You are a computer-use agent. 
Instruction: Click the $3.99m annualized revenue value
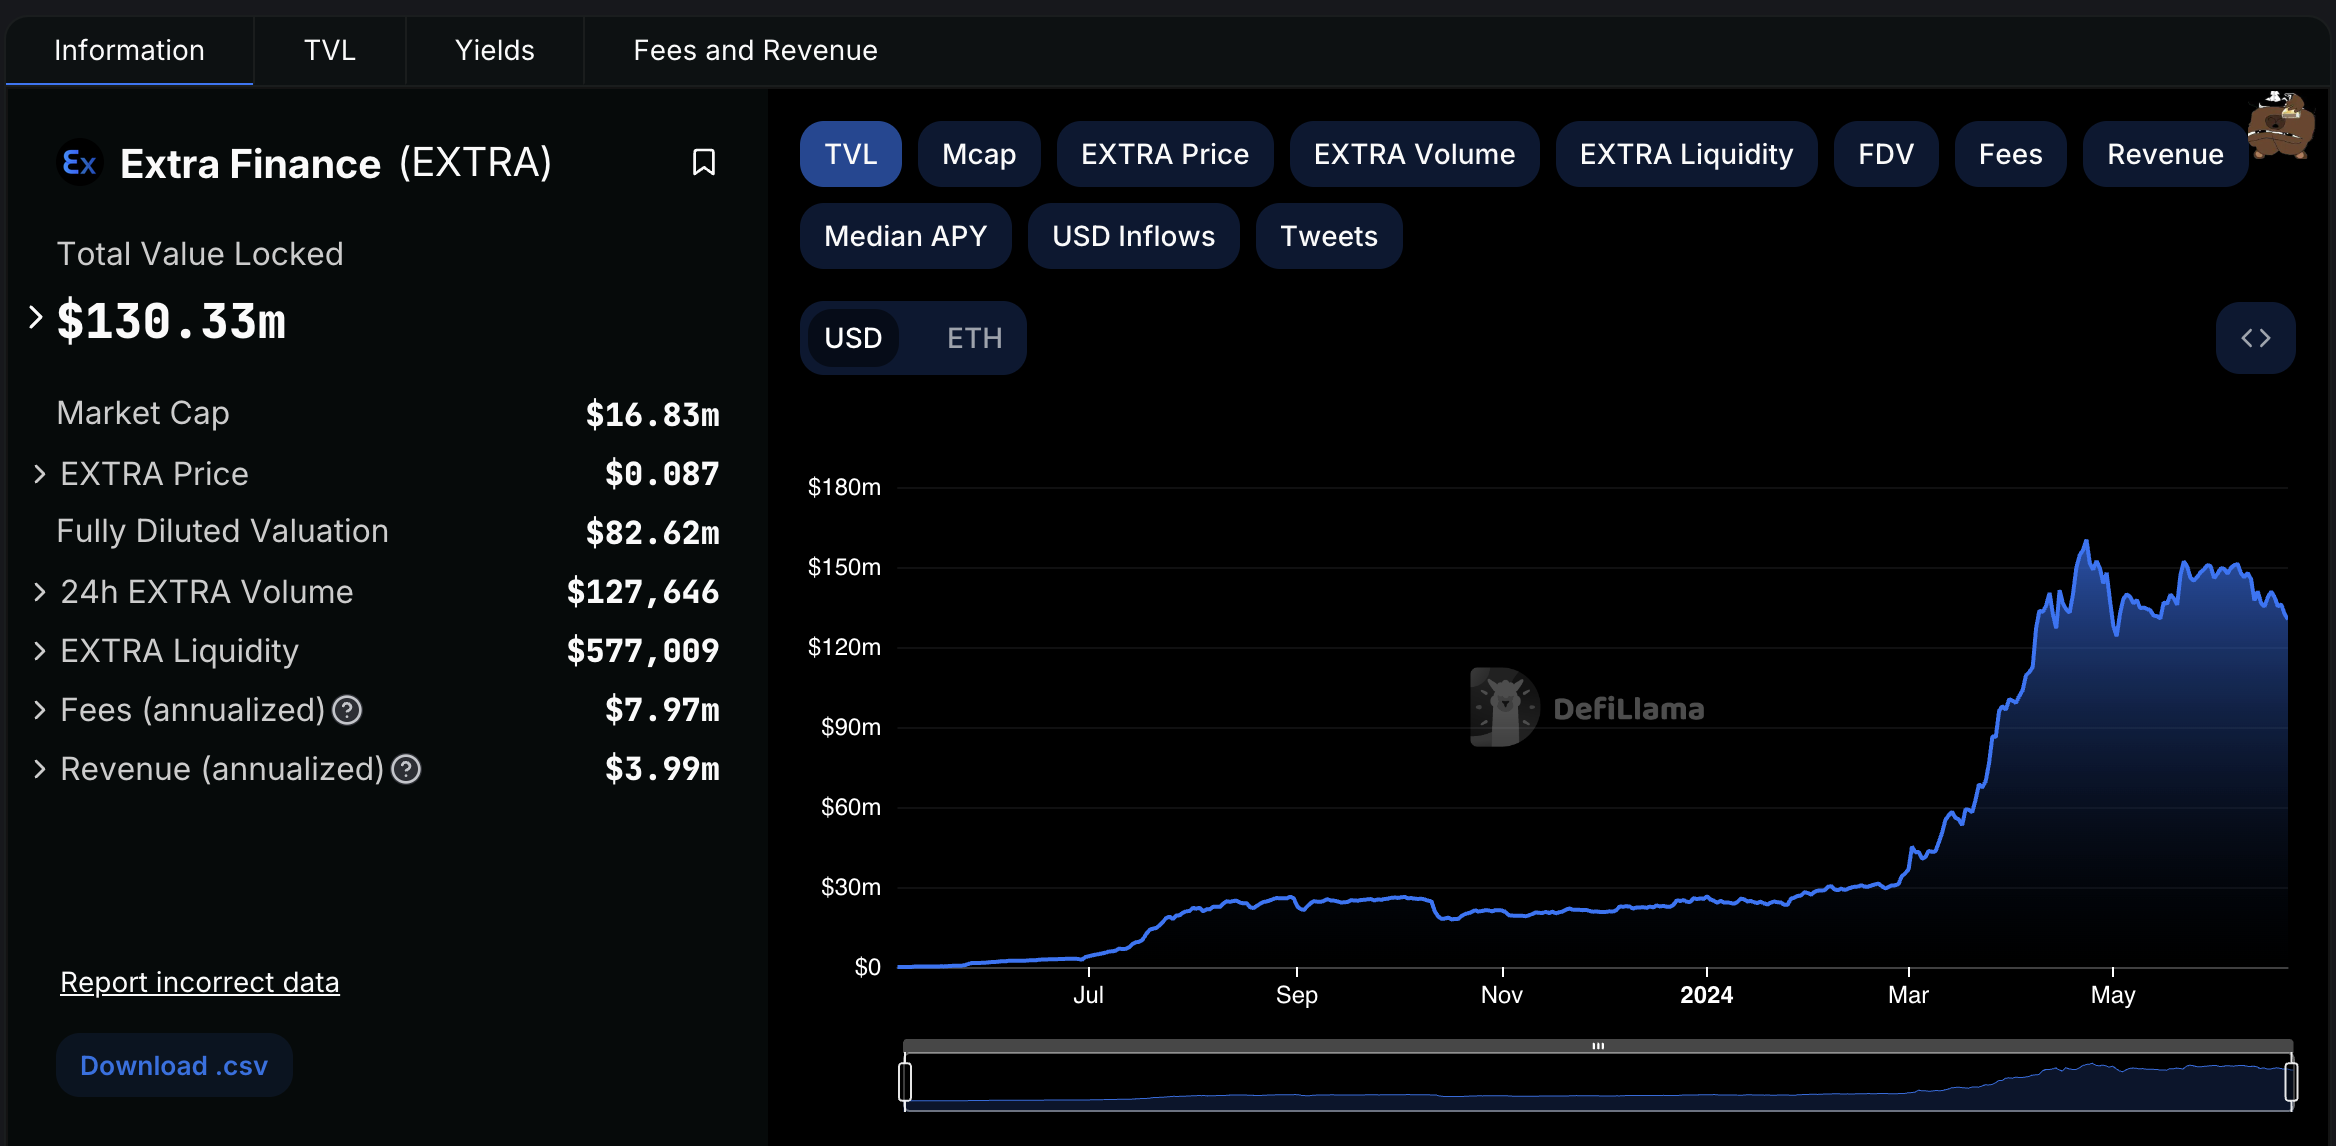662,769
